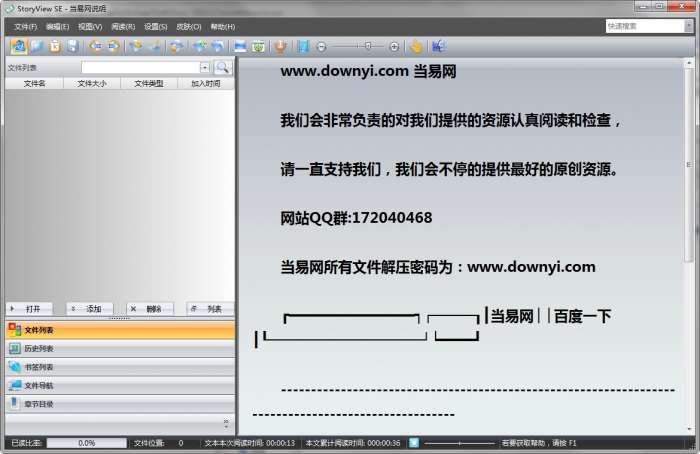Click the 已读比重 0.0% progress bar
Screen dimensions: 700x454
[x=87, y=443]
